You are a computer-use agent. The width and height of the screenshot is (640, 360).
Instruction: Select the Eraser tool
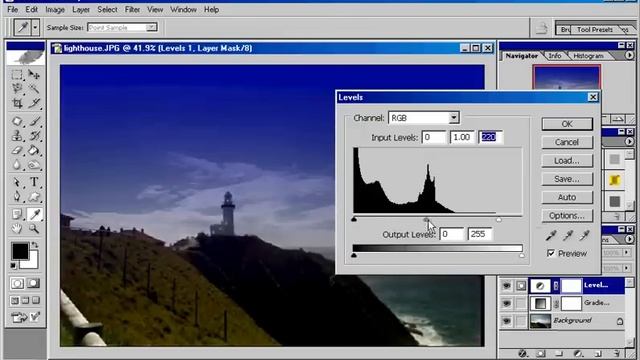click(17, 151)
